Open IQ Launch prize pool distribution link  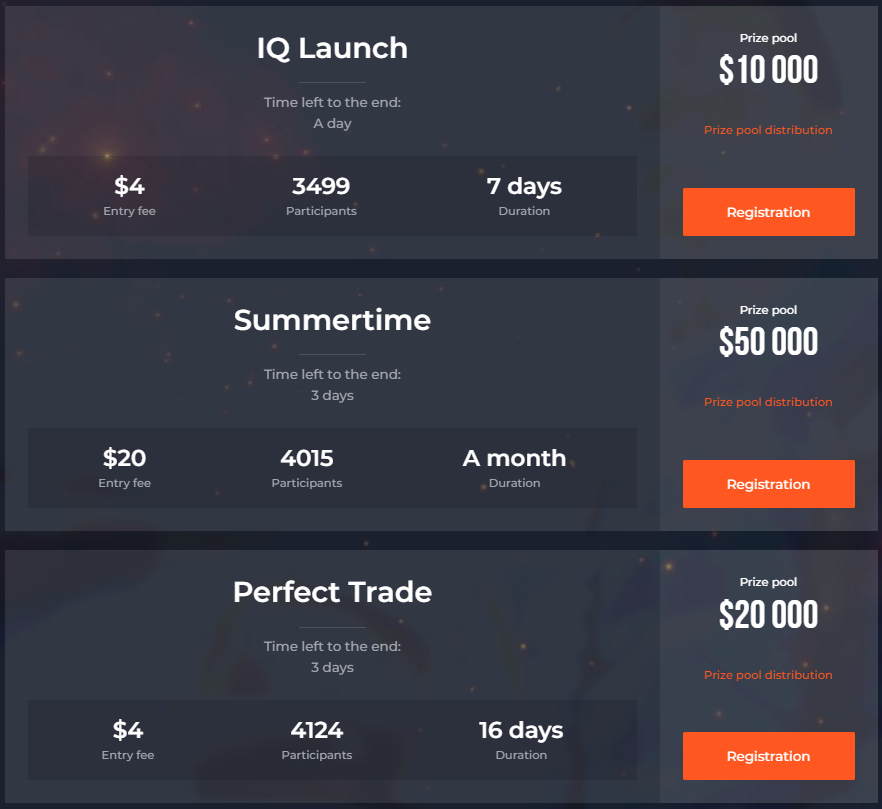(768, 130)
